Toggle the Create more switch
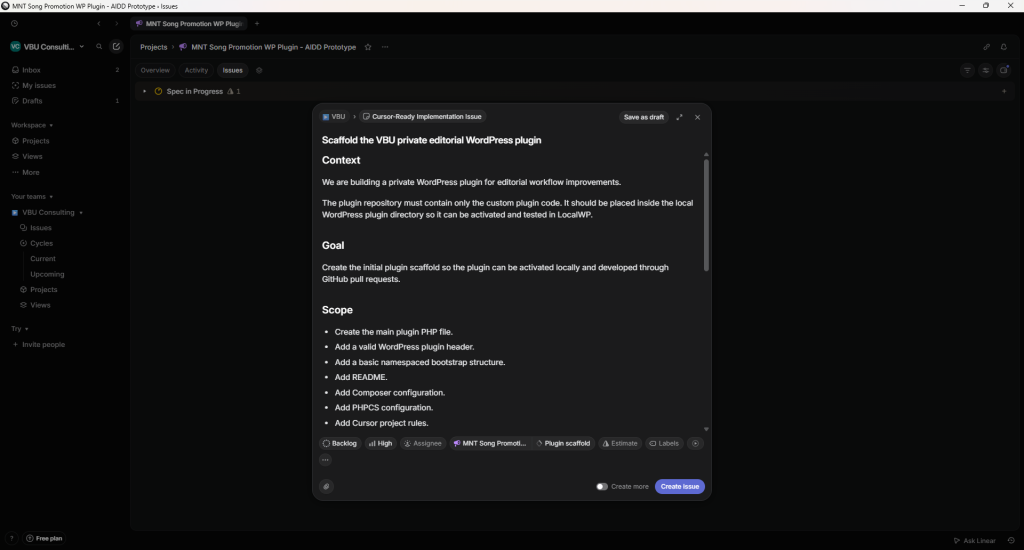1024x550 pixels. [602, 487]
